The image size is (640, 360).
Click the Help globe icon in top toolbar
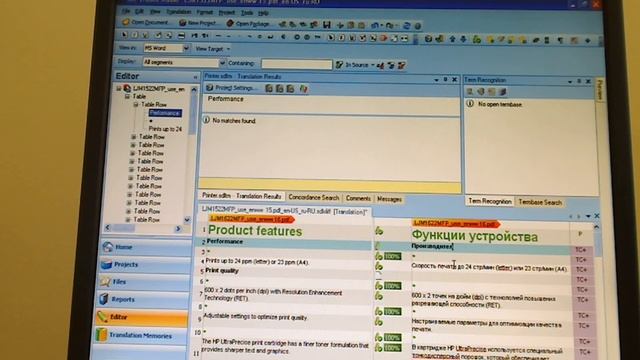(x=418, y=26)
